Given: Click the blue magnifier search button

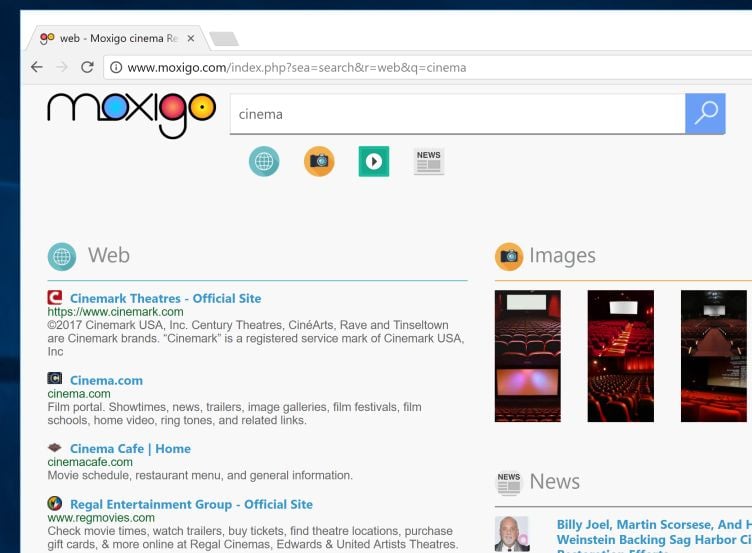Looking at the screenshot, I should pos(705,114).
